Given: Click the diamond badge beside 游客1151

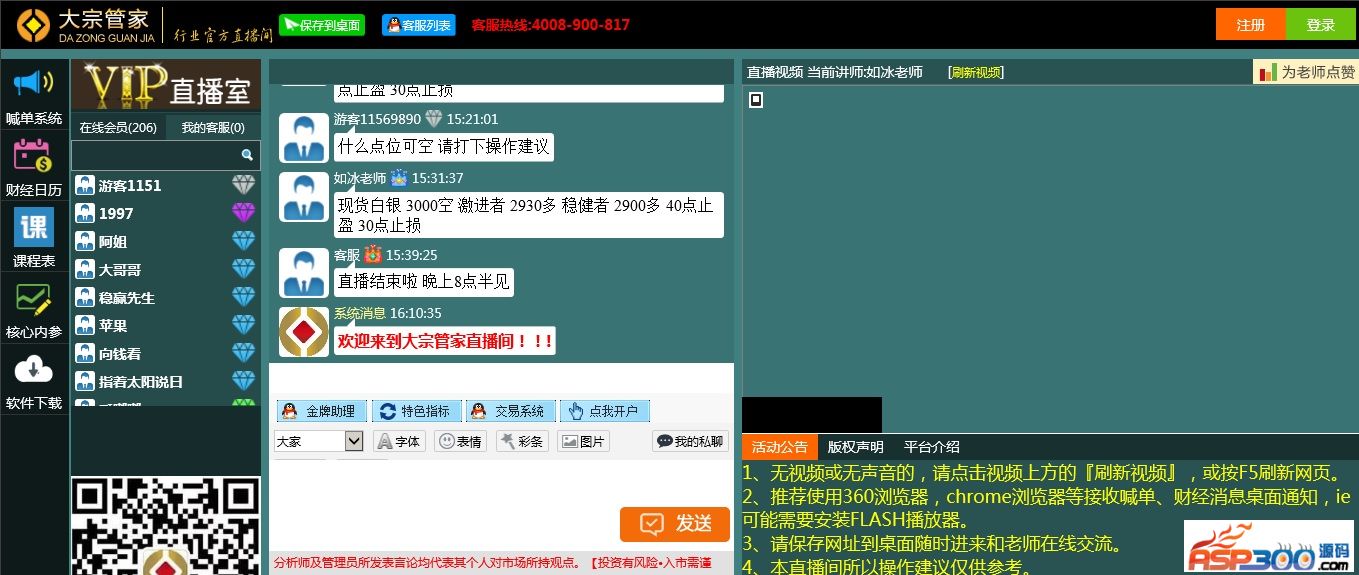Looking at the screenshot, I should (x=244, y=185).
